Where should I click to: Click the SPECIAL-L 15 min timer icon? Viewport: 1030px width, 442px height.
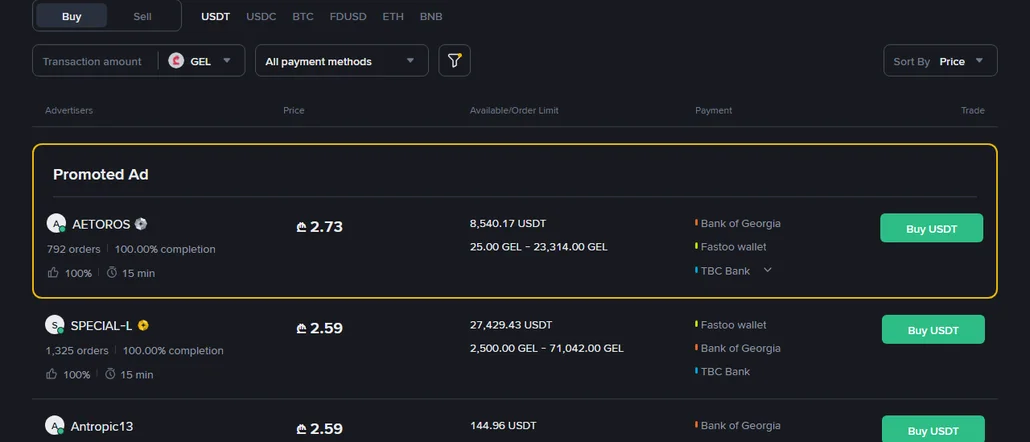(x=110, y=374)
